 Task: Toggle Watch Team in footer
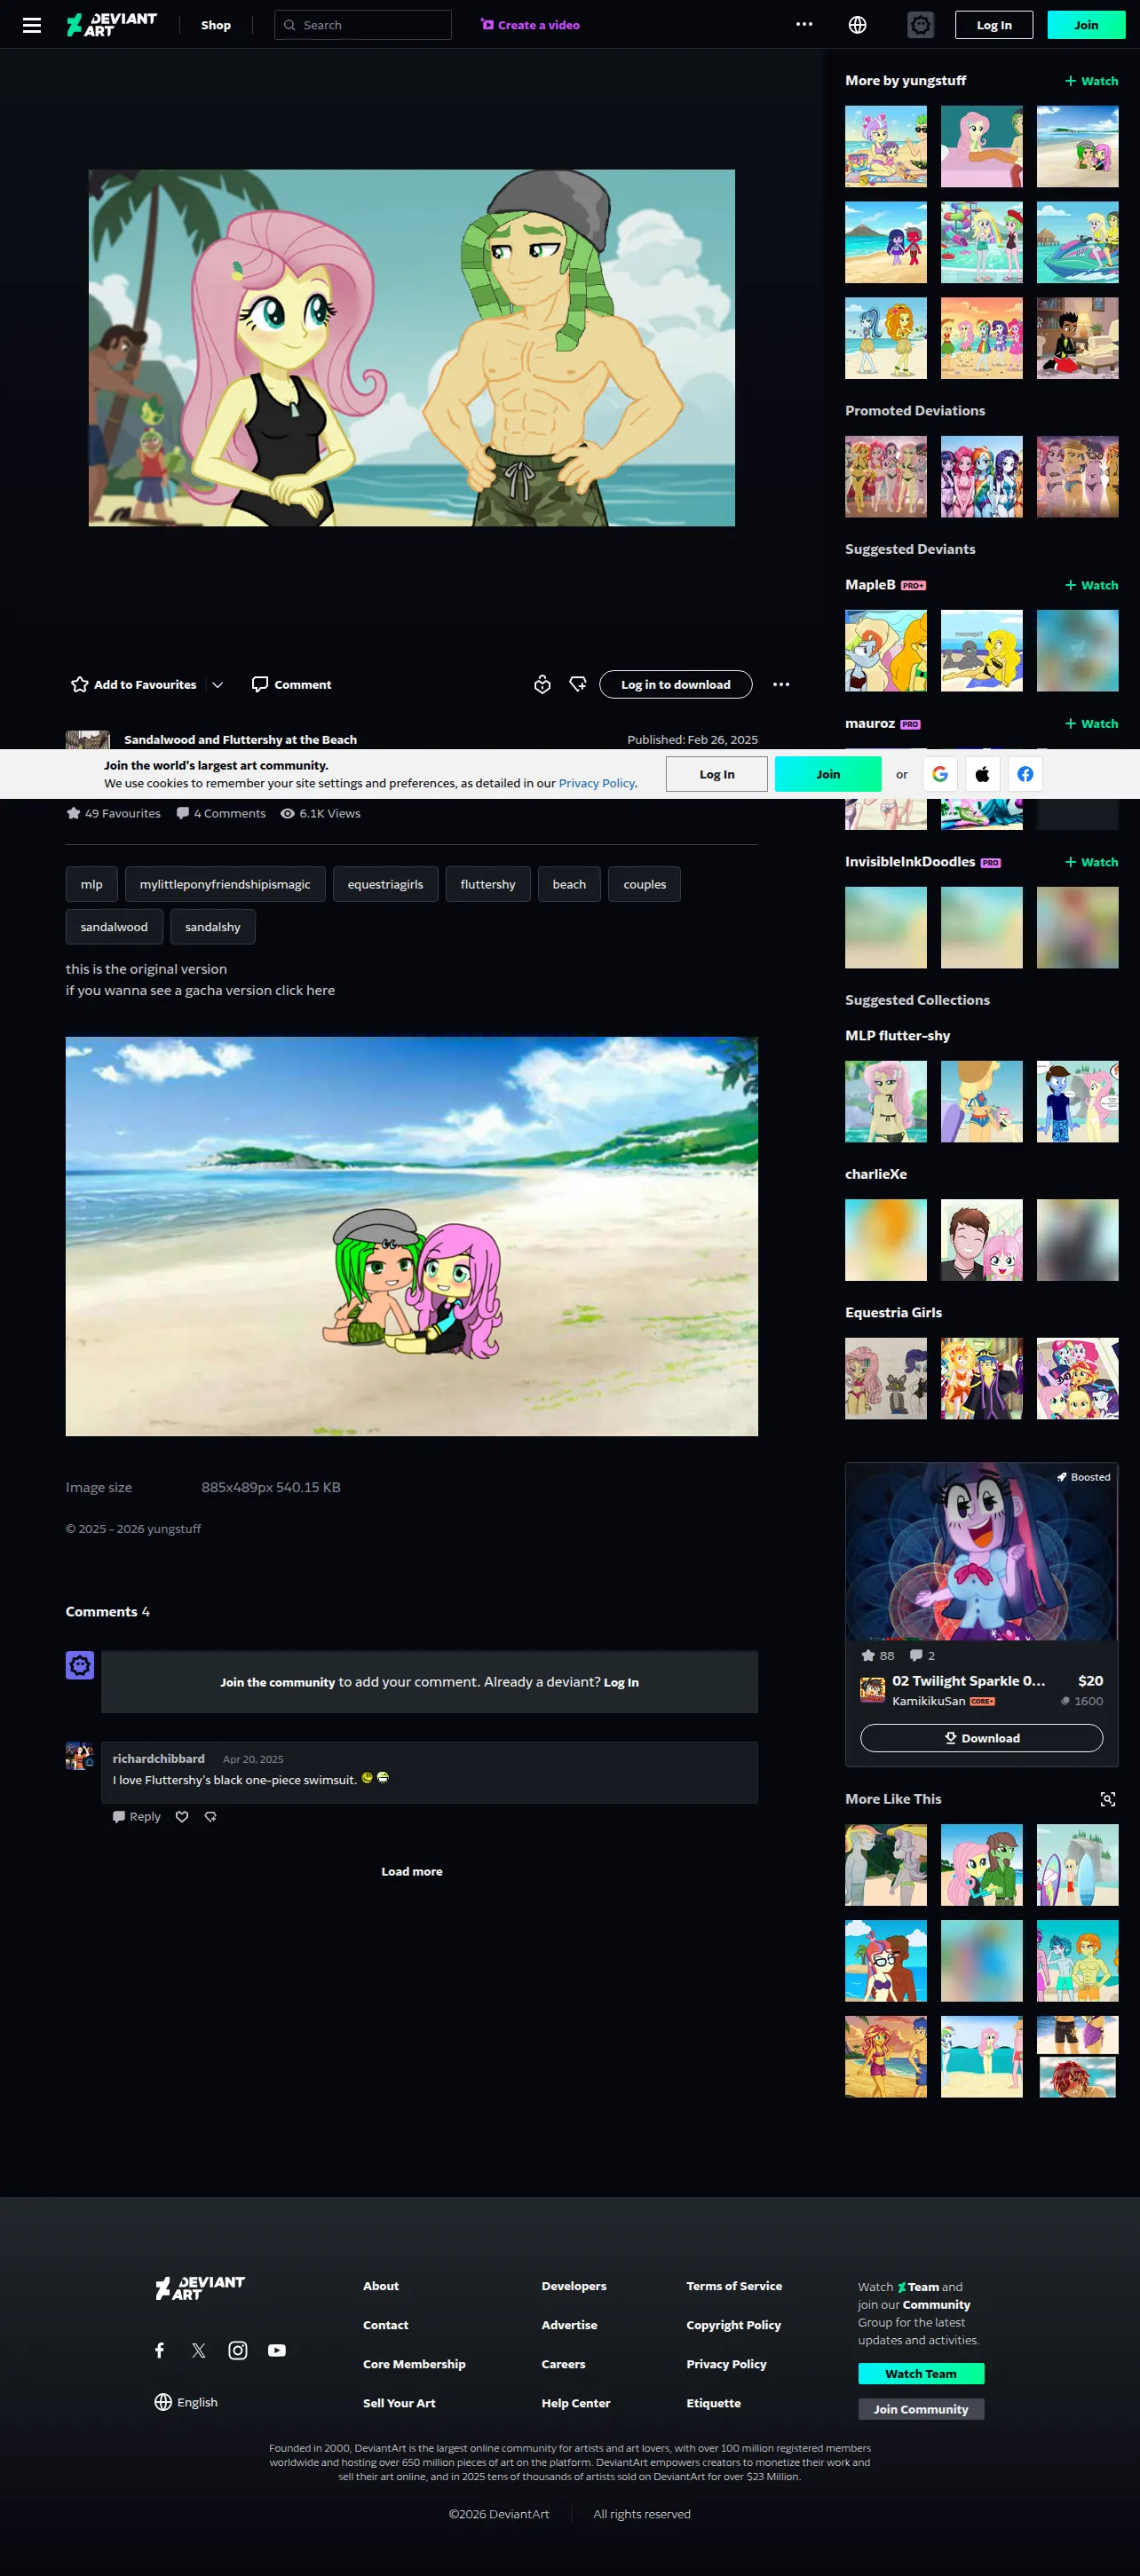click(x=921, y=2373)
